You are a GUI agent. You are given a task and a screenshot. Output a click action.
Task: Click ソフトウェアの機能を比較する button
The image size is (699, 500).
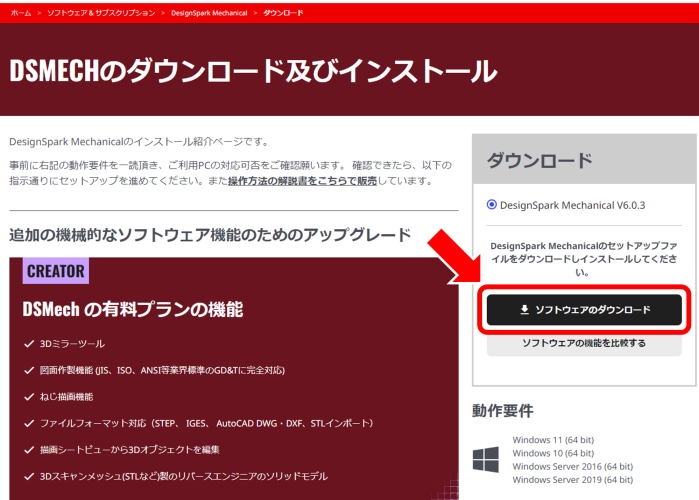pos(584,344)
